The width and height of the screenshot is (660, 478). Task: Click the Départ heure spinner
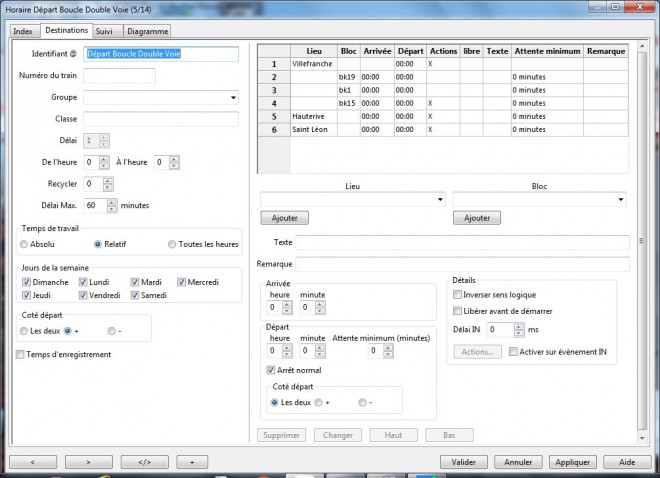pos(279,351)
